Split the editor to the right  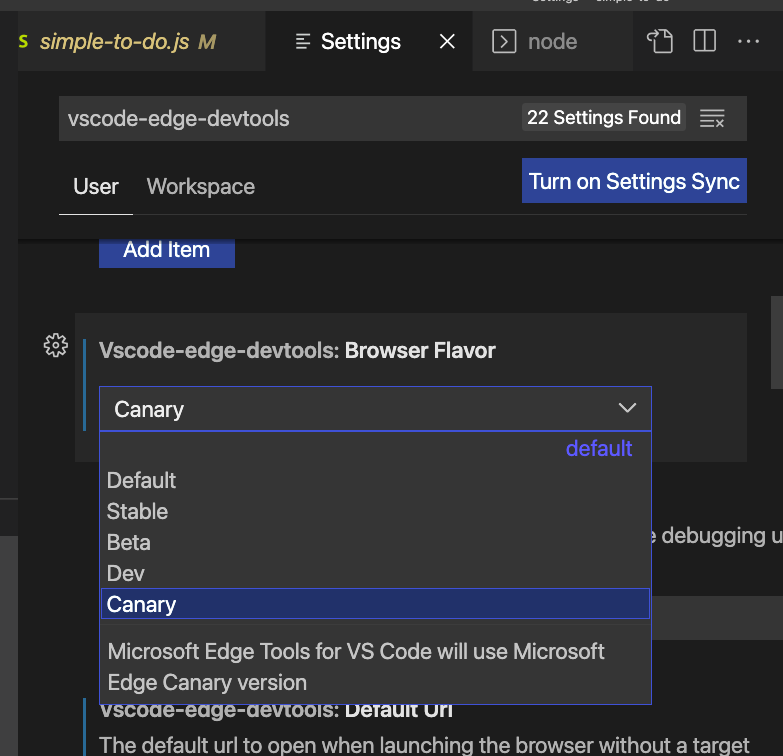coord(705,41)
